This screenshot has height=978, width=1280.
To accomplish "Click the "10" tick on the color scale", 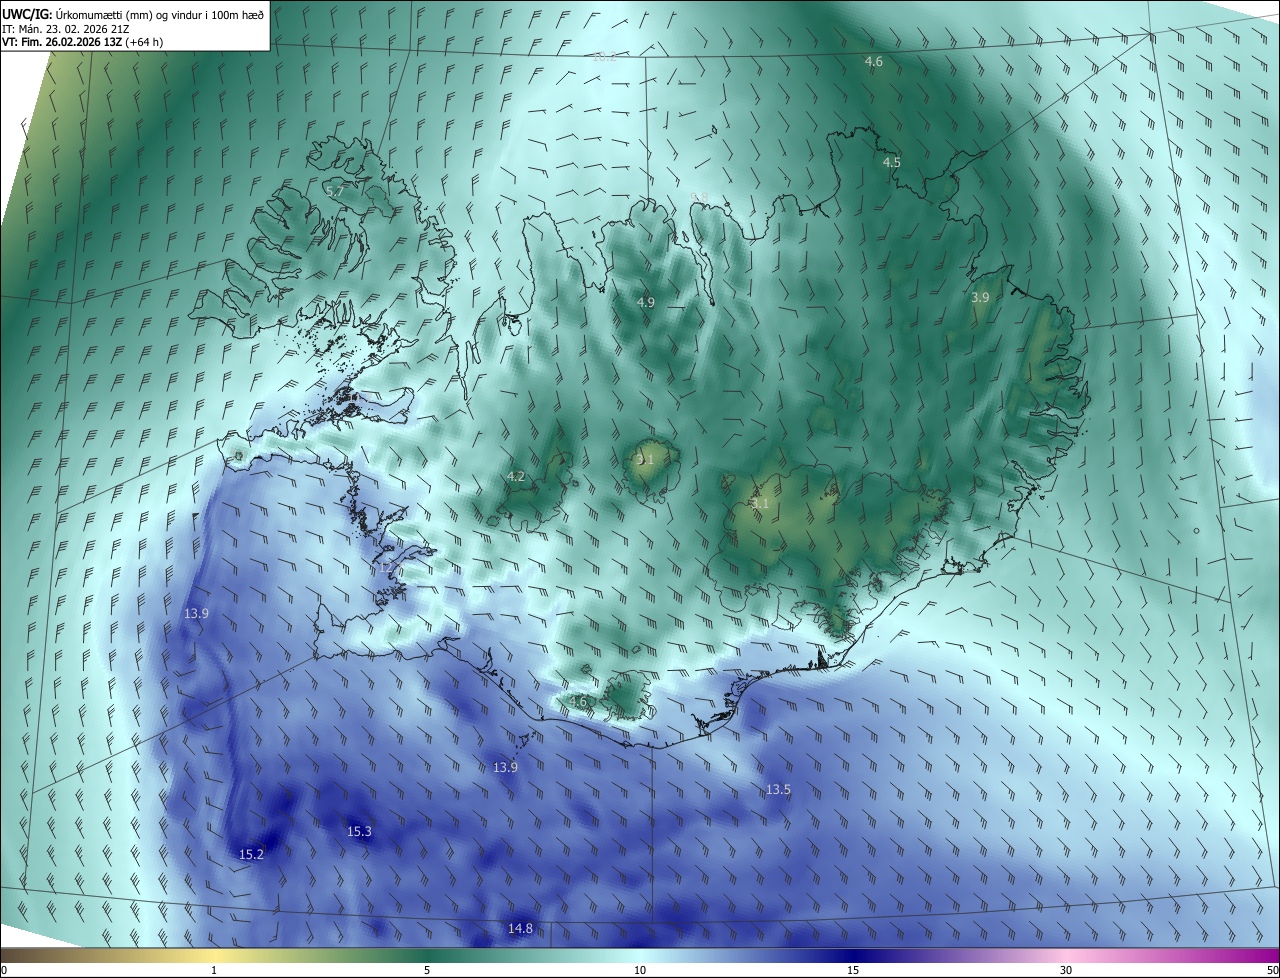I will (x=640, y=970).
